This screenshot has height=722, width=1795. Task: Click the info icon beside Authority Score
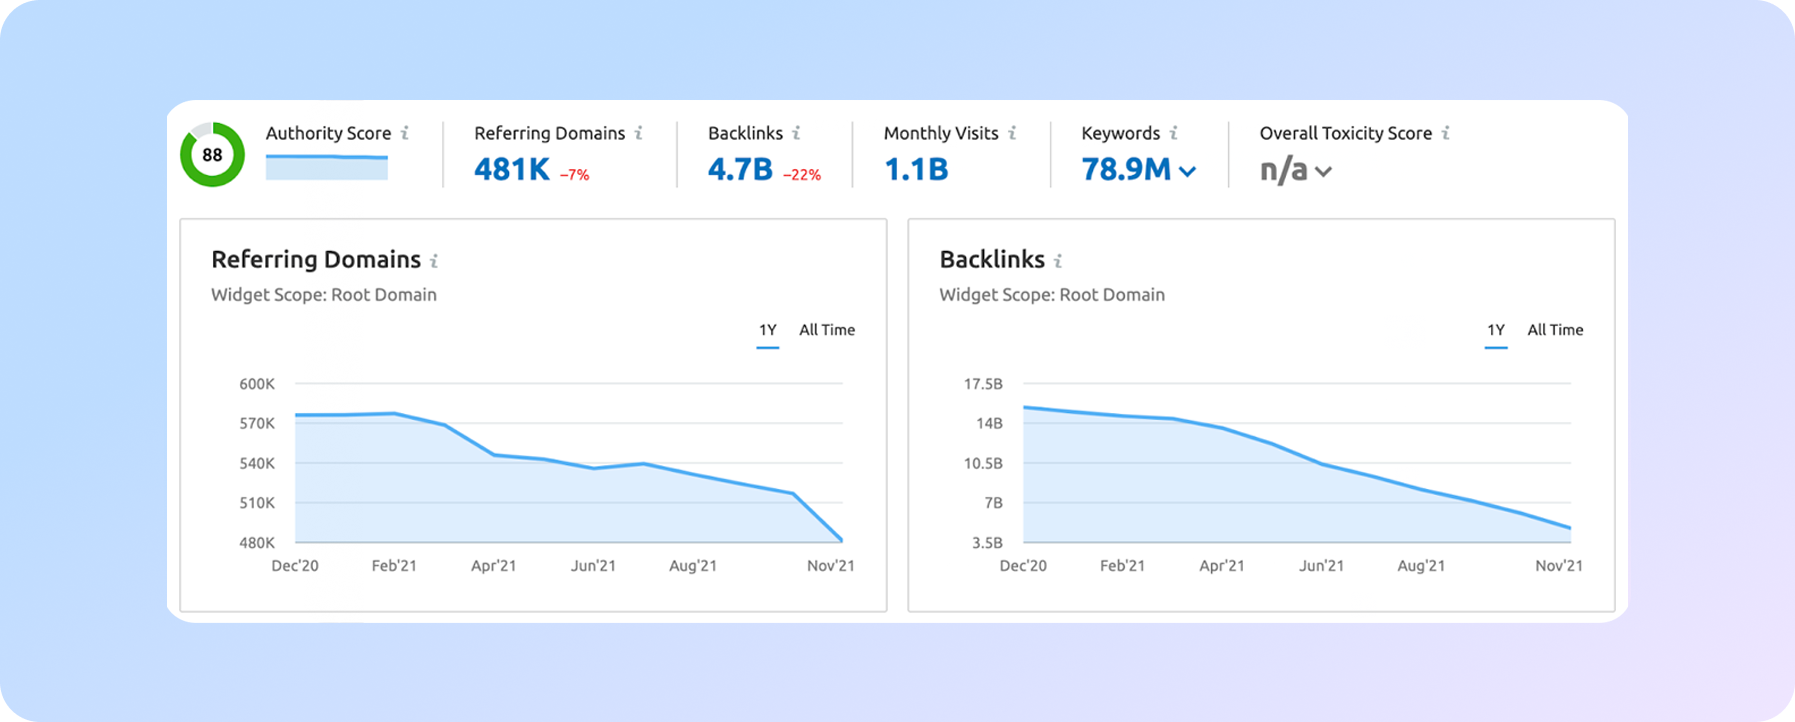[x=405, y=133]
